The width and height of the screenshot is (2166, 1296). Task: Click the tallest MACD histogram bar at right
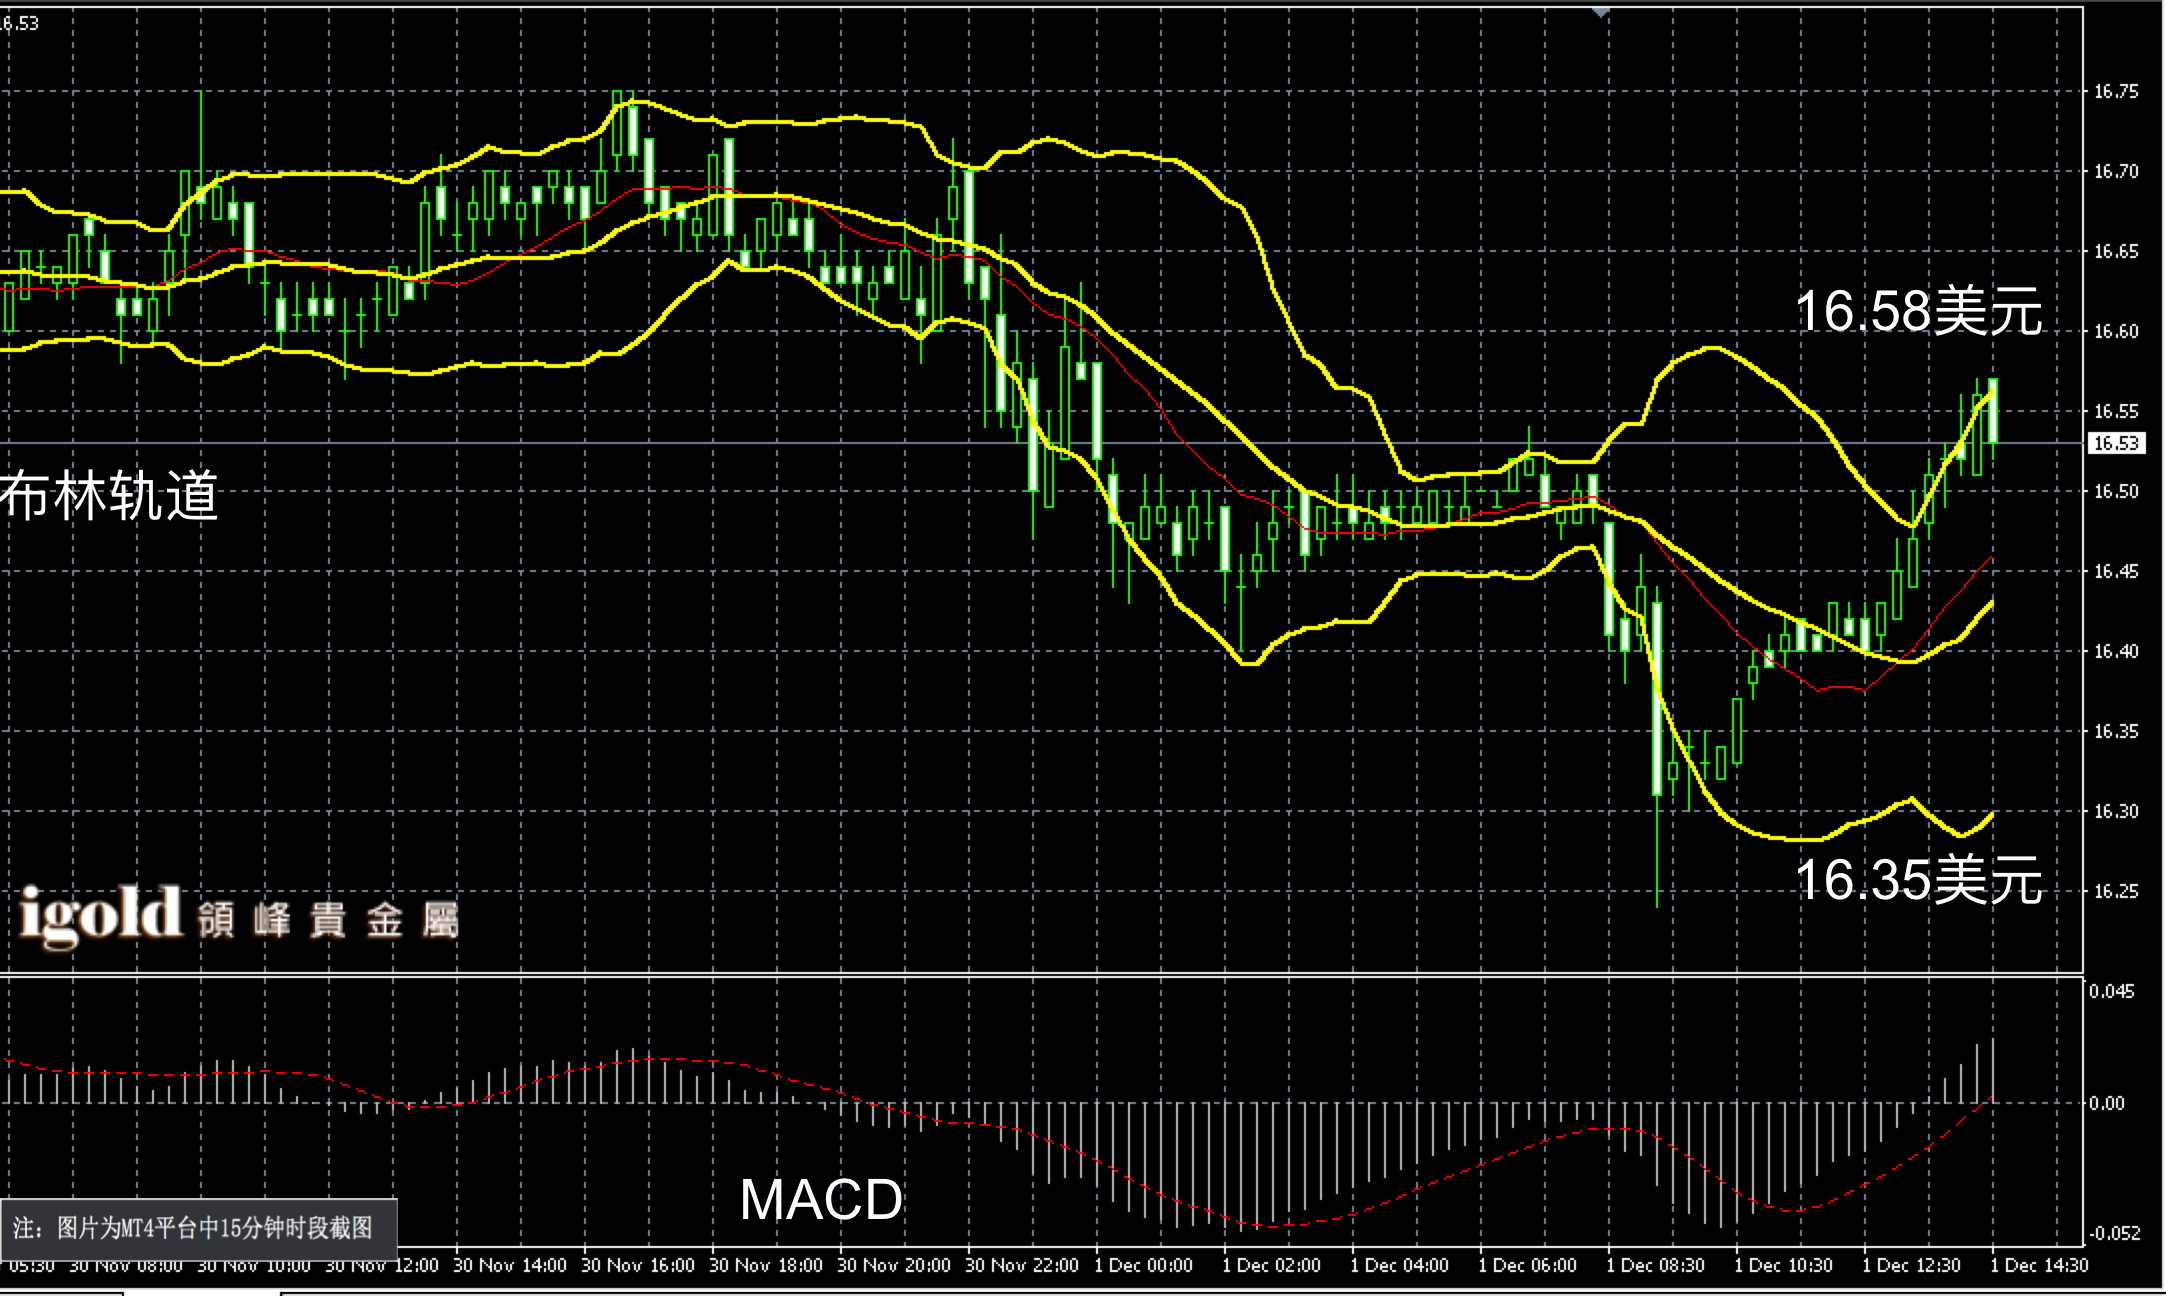1993,1072
